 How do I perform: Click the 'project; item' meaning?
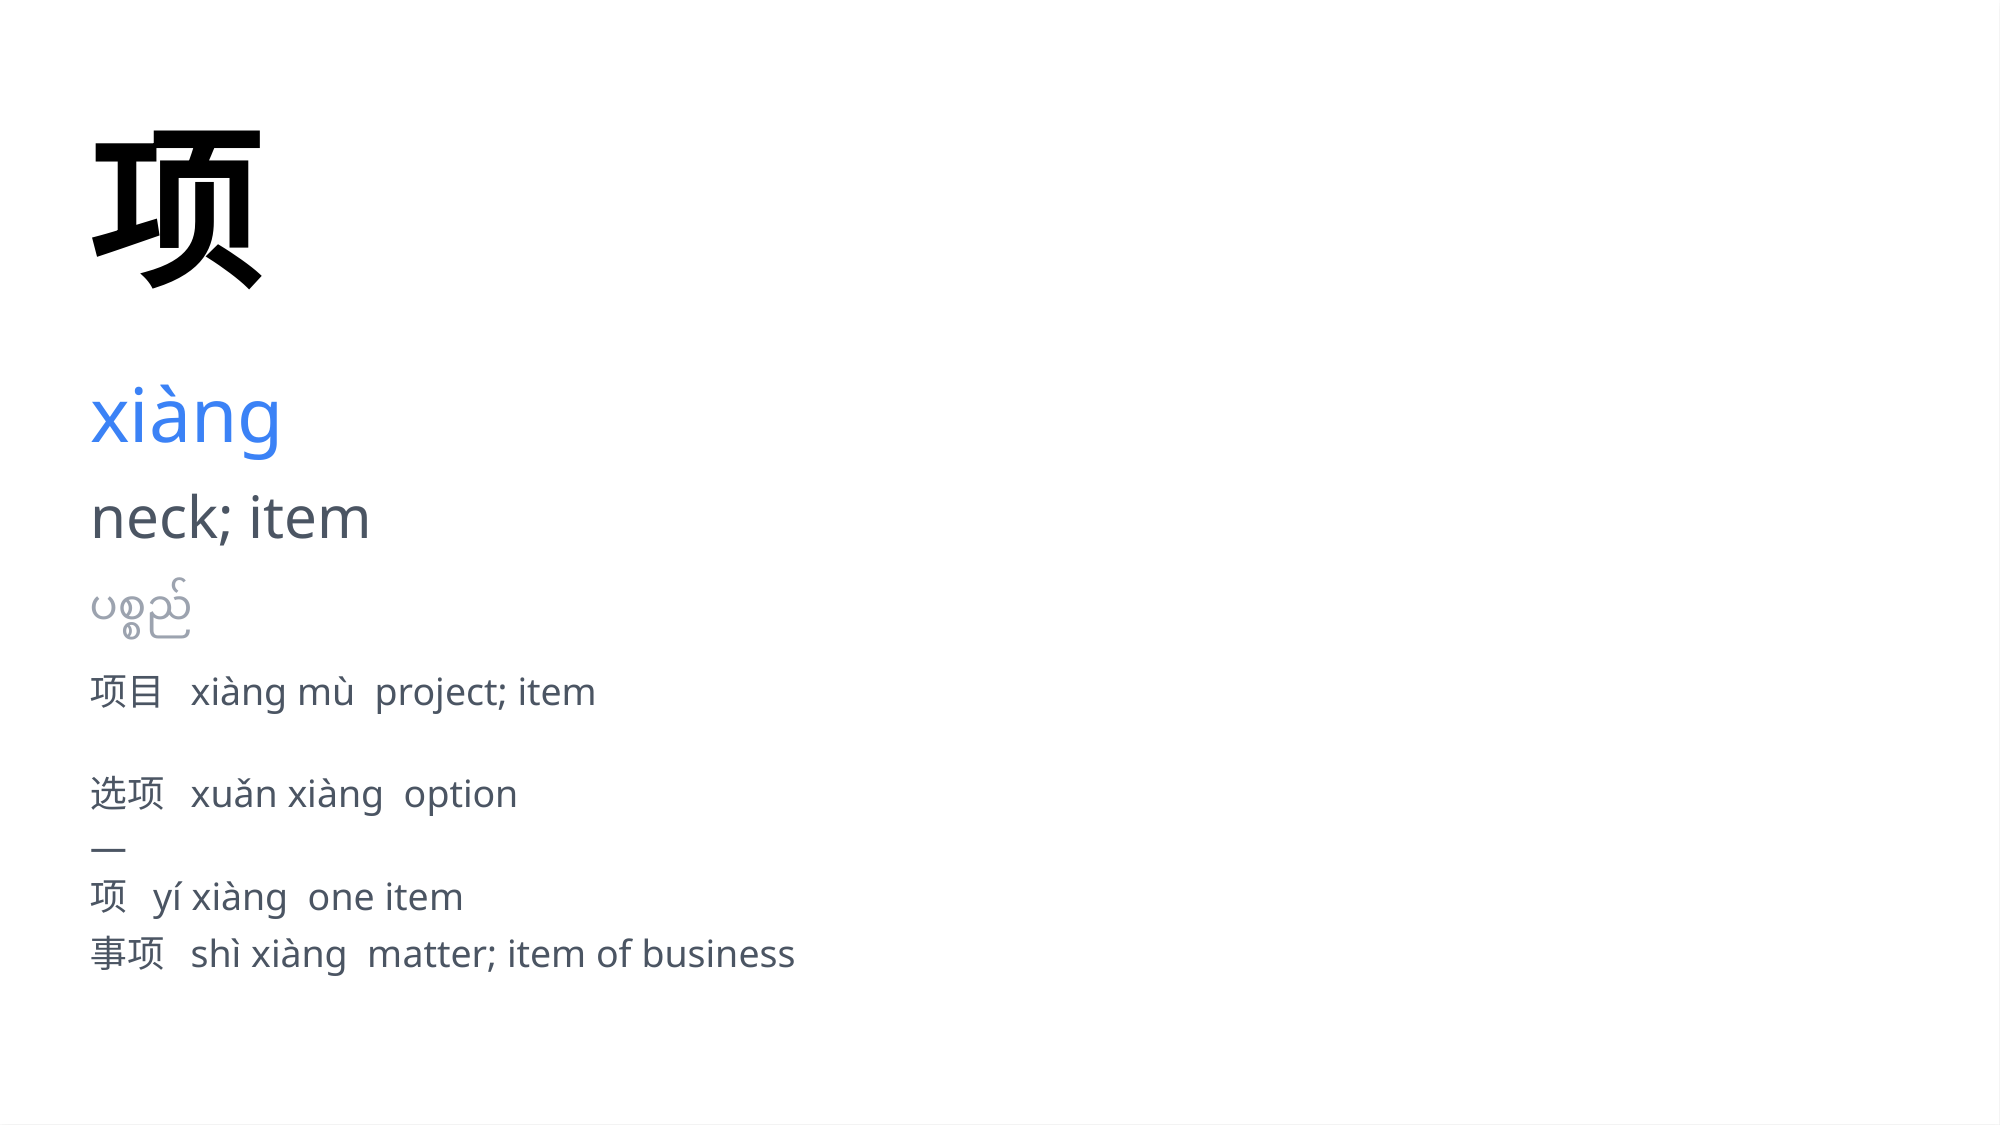[485, 693]
